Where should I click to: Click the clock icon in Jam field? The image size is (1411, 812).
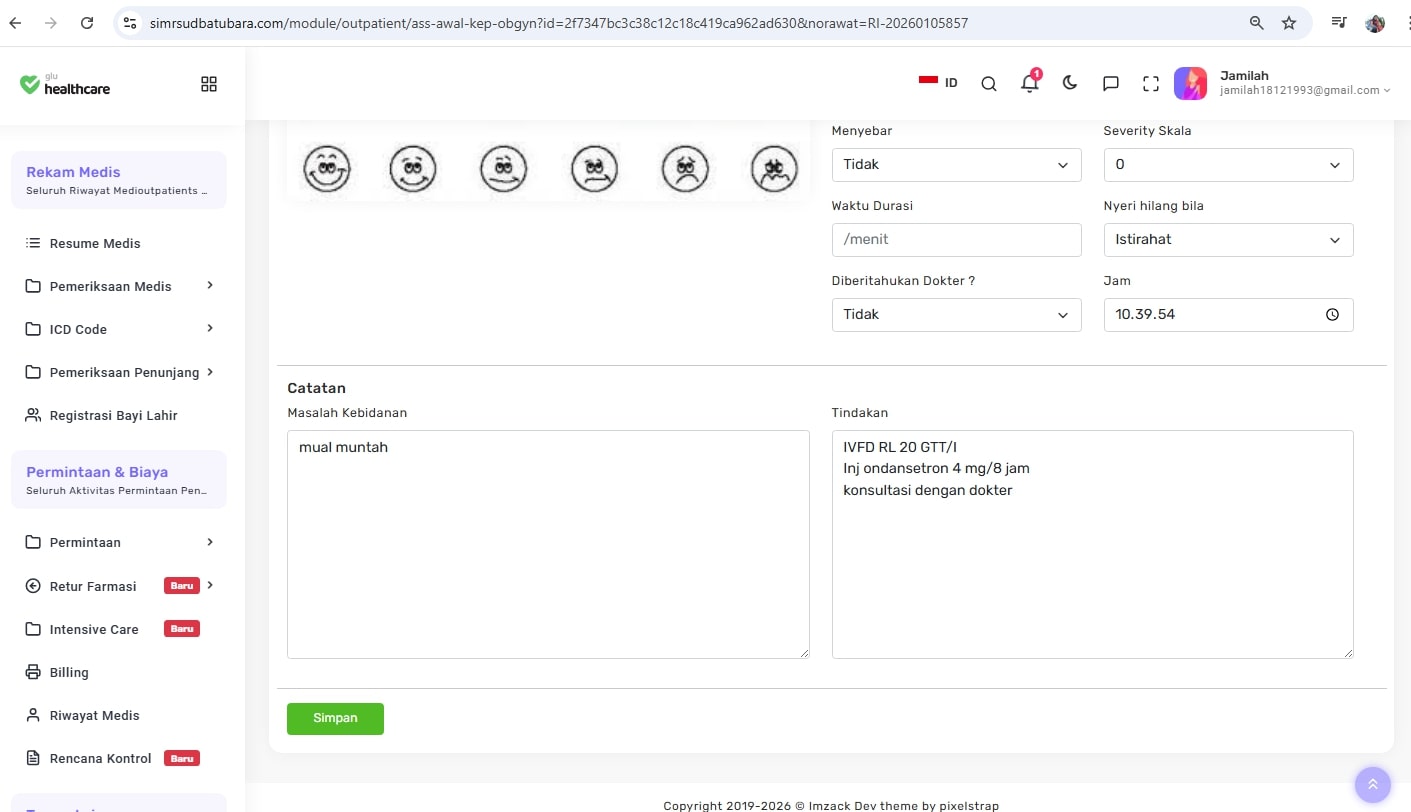(1332, 314)
